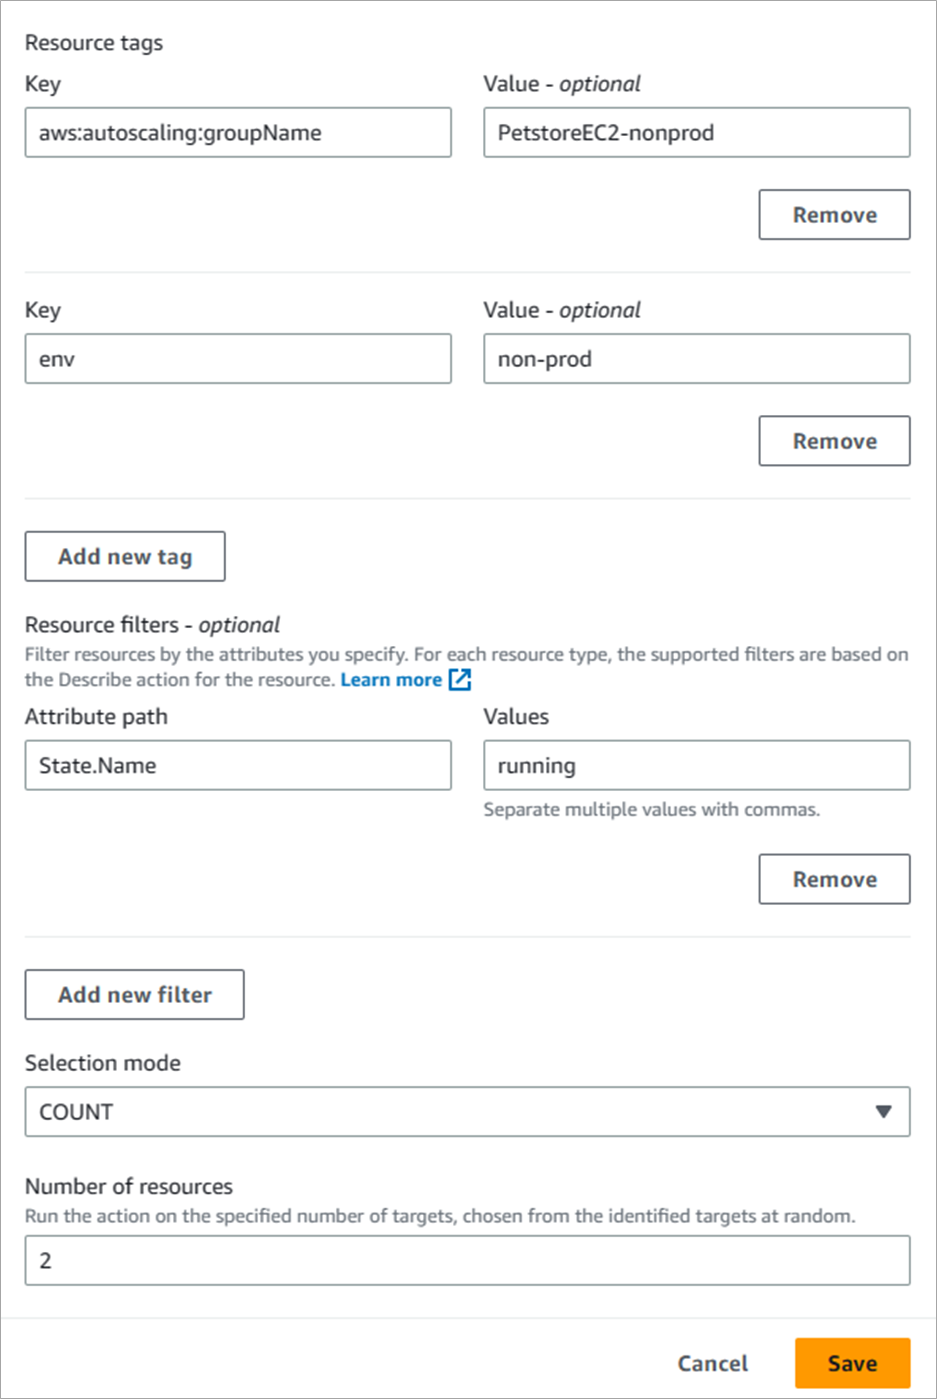Image resolution: width=937 pixels, height=1399 pixels.
Task: Click the Attribute path label
Action: tap(96, 717)
